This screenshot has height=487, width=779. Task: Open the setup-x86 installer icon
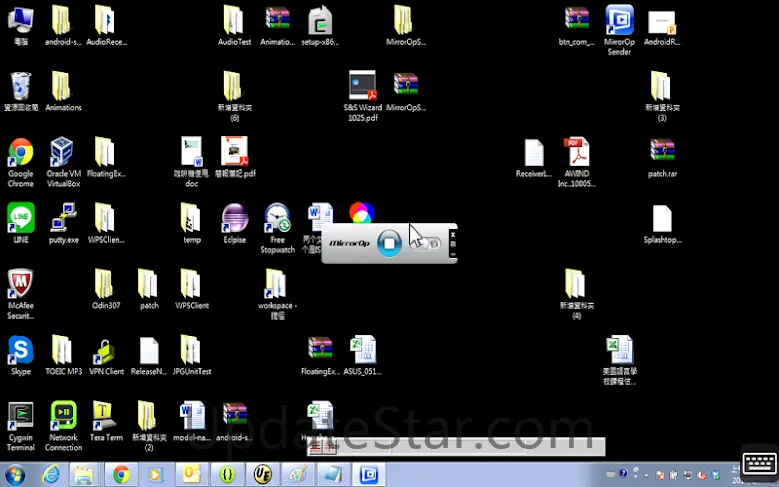coord(320,25)
